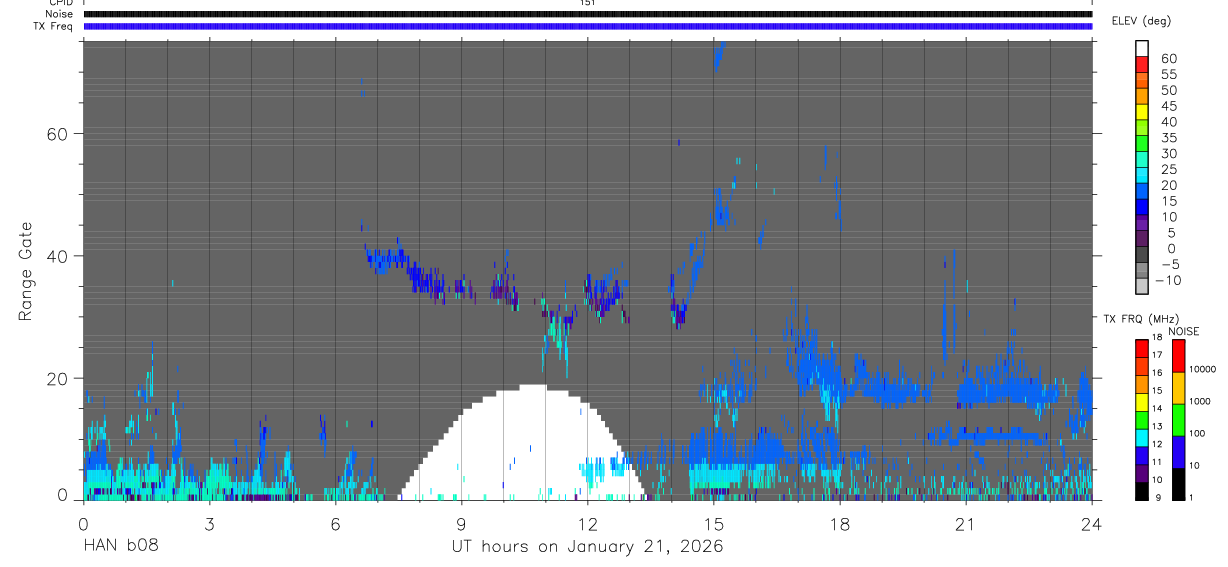Click the "TX FRQ (MHz)" legend title
Screen dimensions: 1228x567
click(1133, 318)
